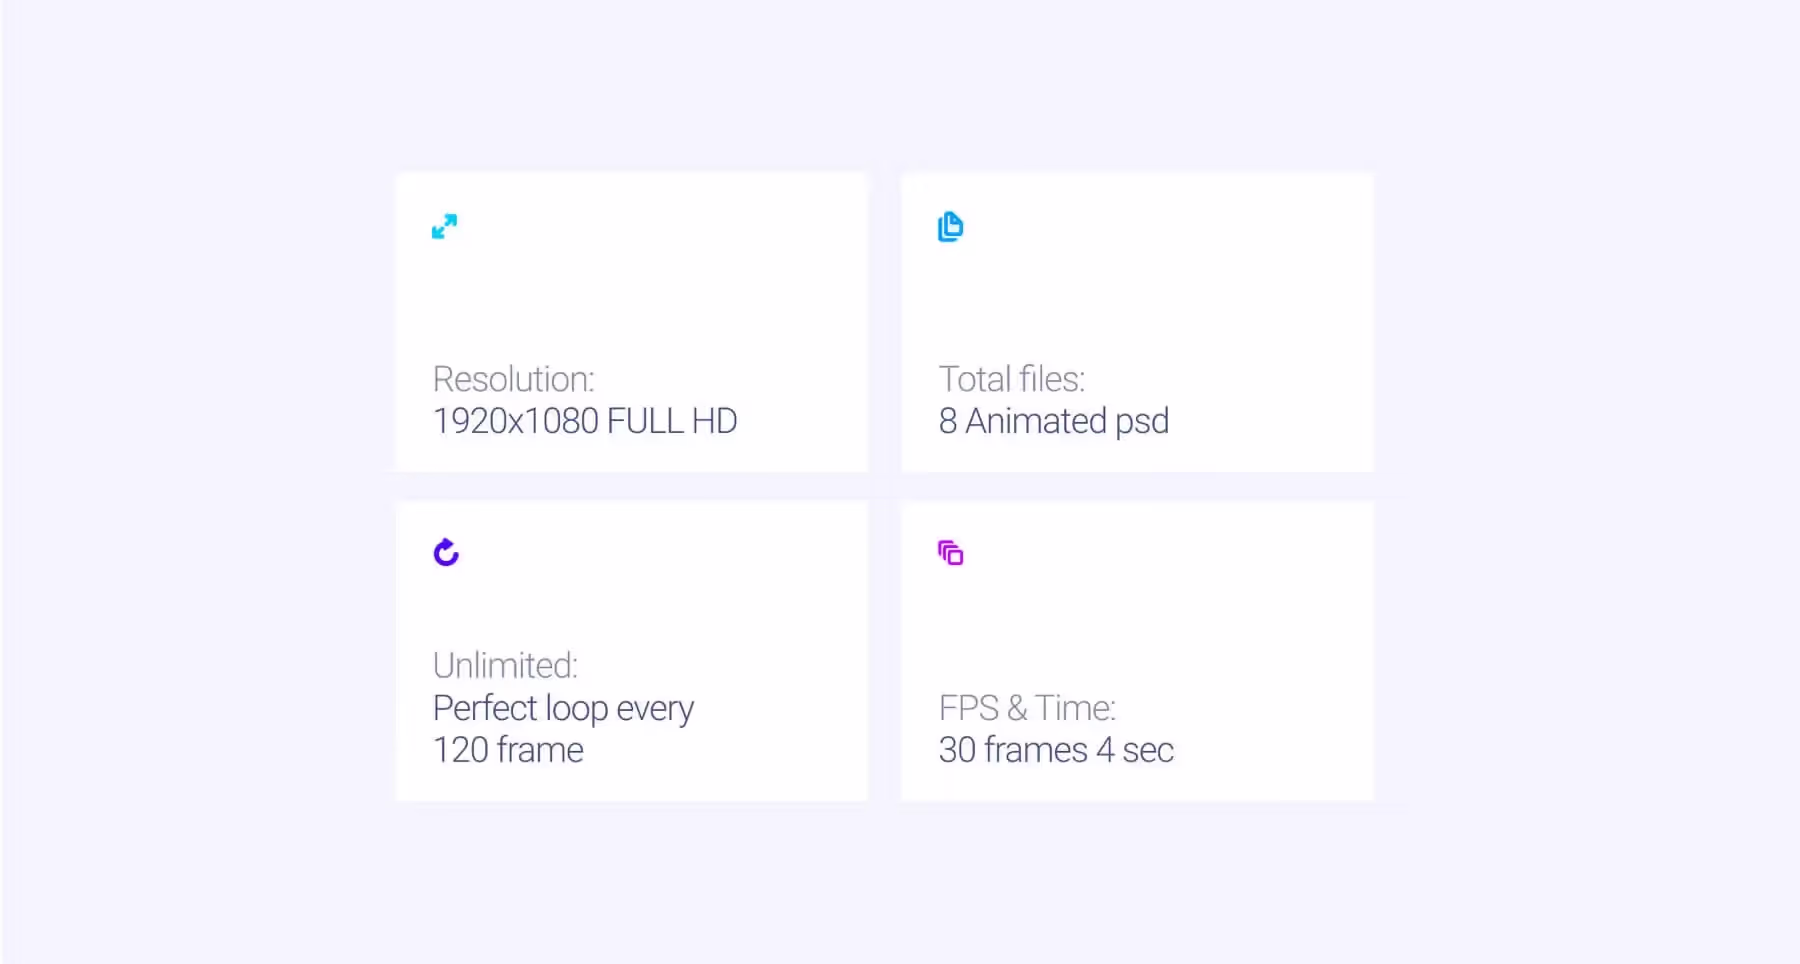
Task: Select the FPS & Time label
Action: [x=1027, y=708]
